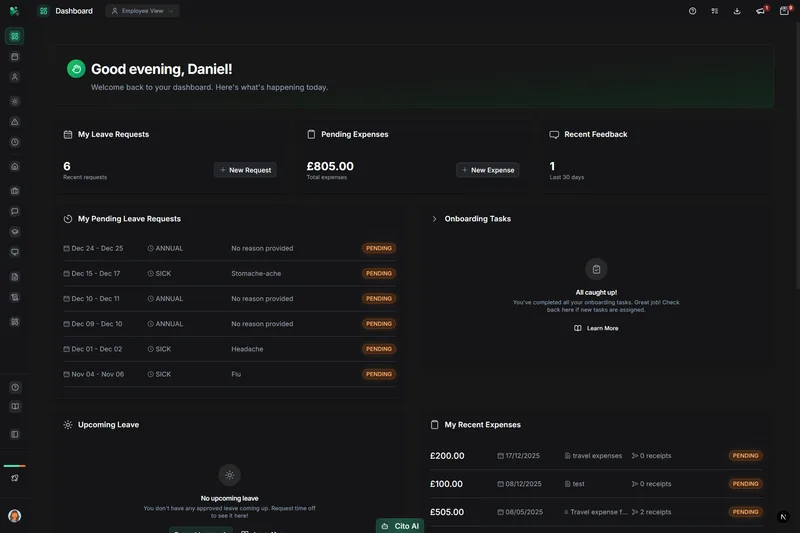Open the calendar icon in left sidebar
This screenshot has width=800, height=533.
click(x=15, y=57)
